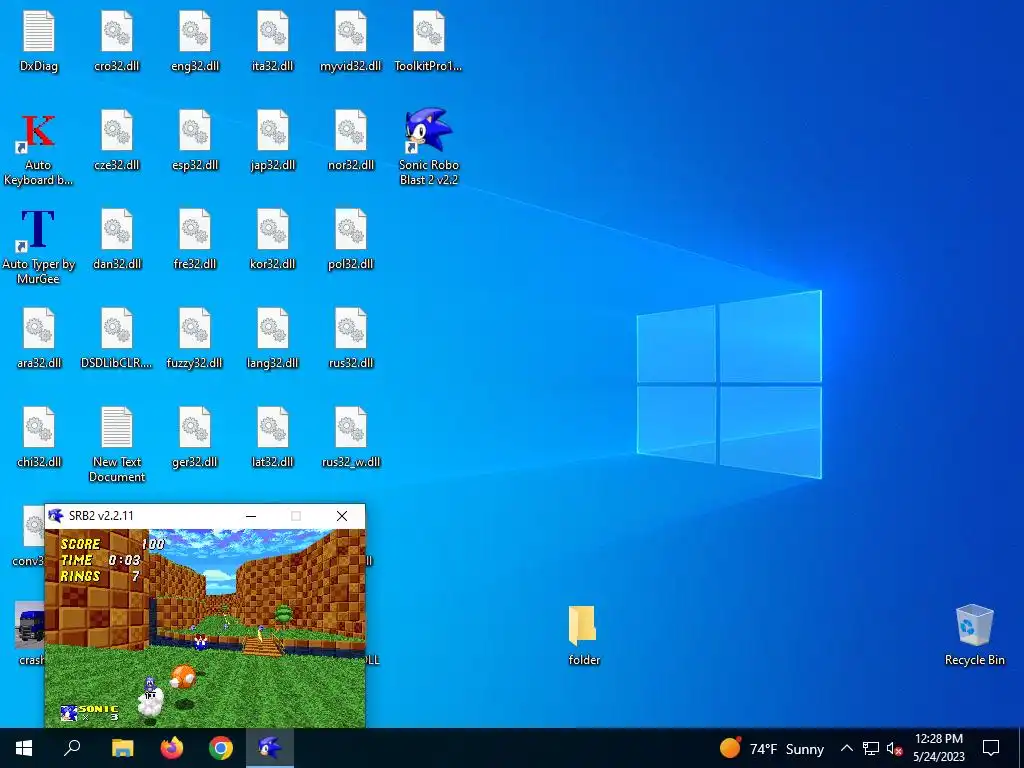Open the 74°F Sunny weather widget

click(x=771, y=748)
